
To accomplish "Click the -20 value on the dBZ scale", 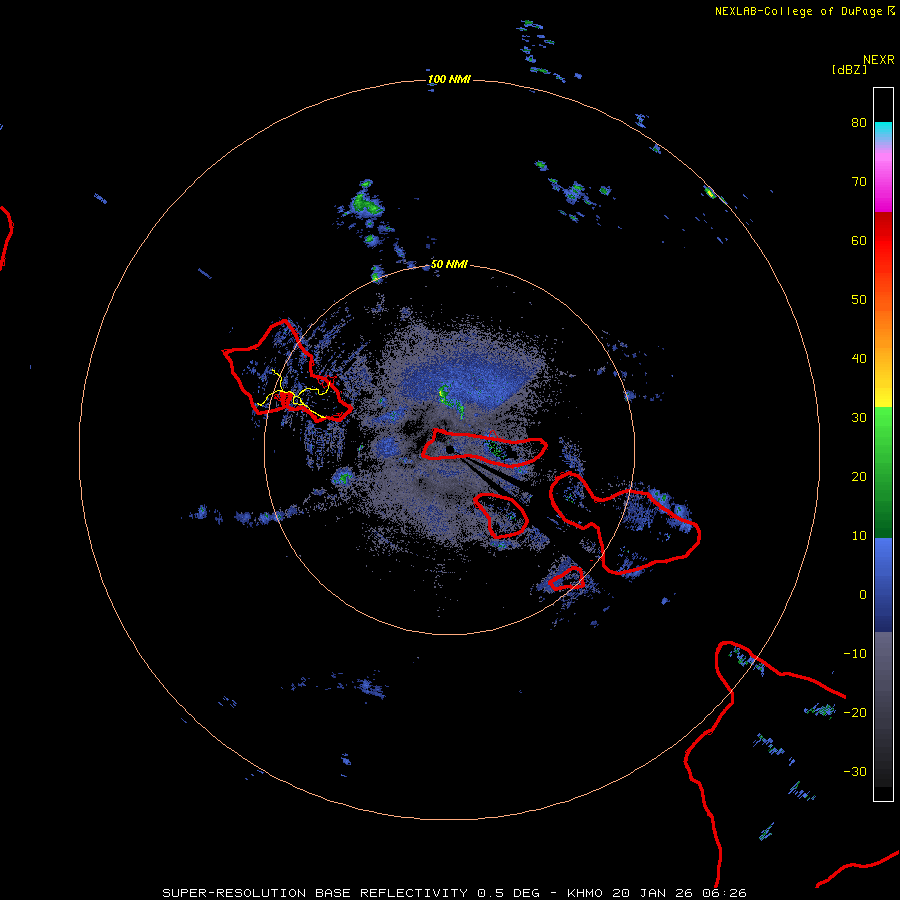I will point(855,713).
